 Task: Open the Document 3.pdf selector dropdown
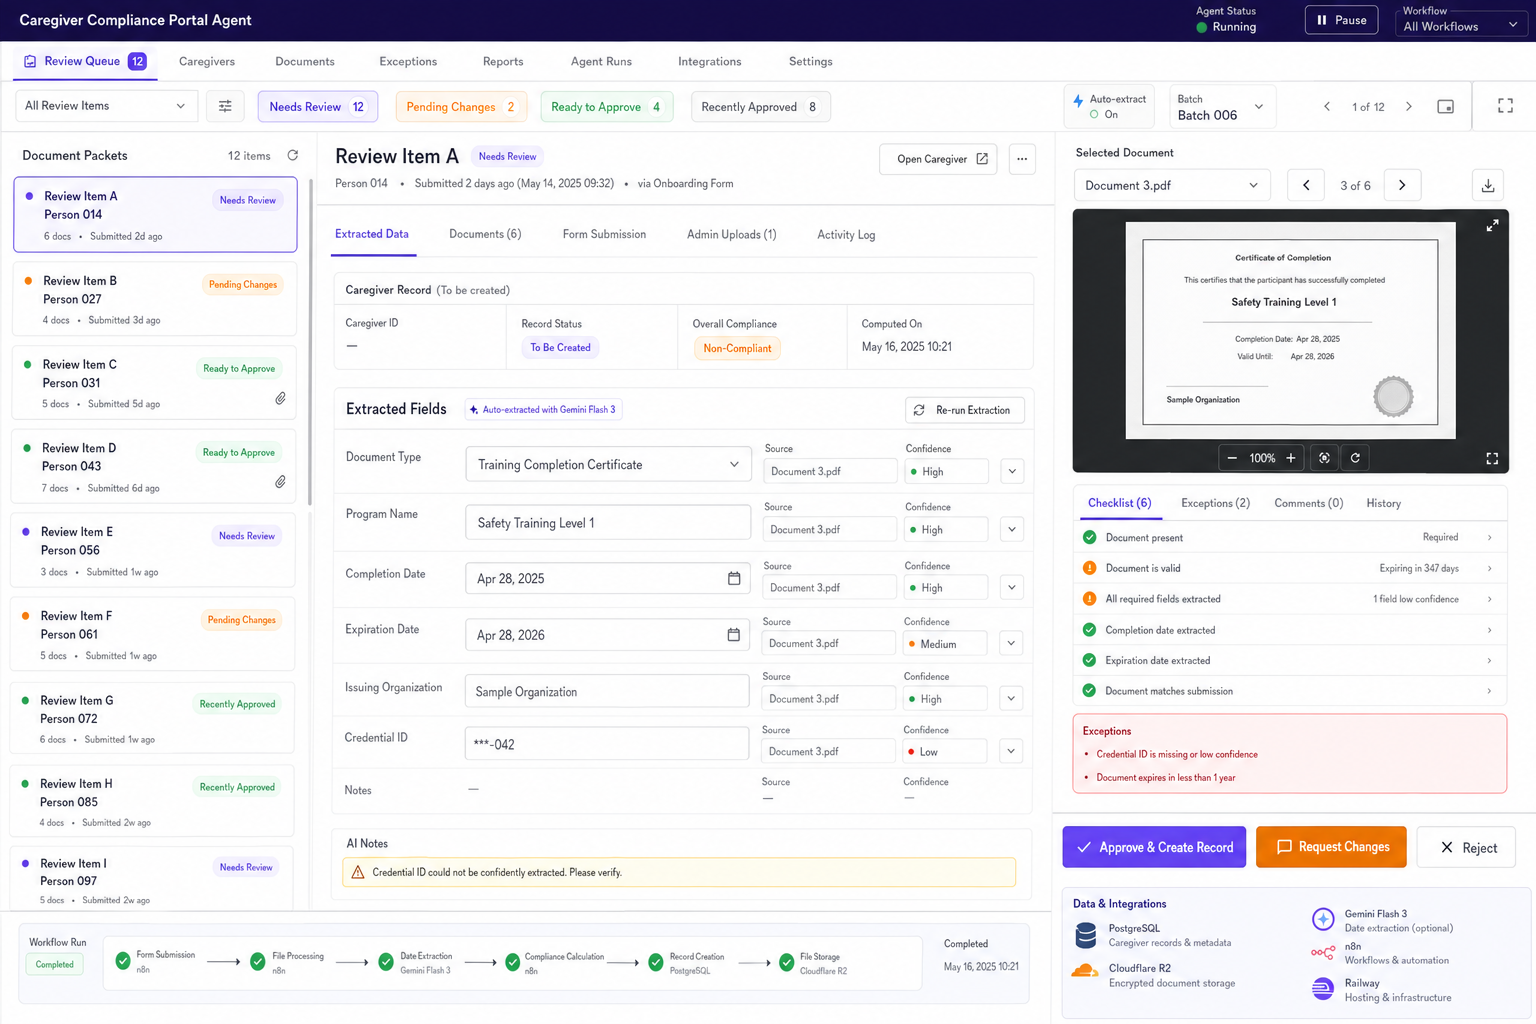1172,185
